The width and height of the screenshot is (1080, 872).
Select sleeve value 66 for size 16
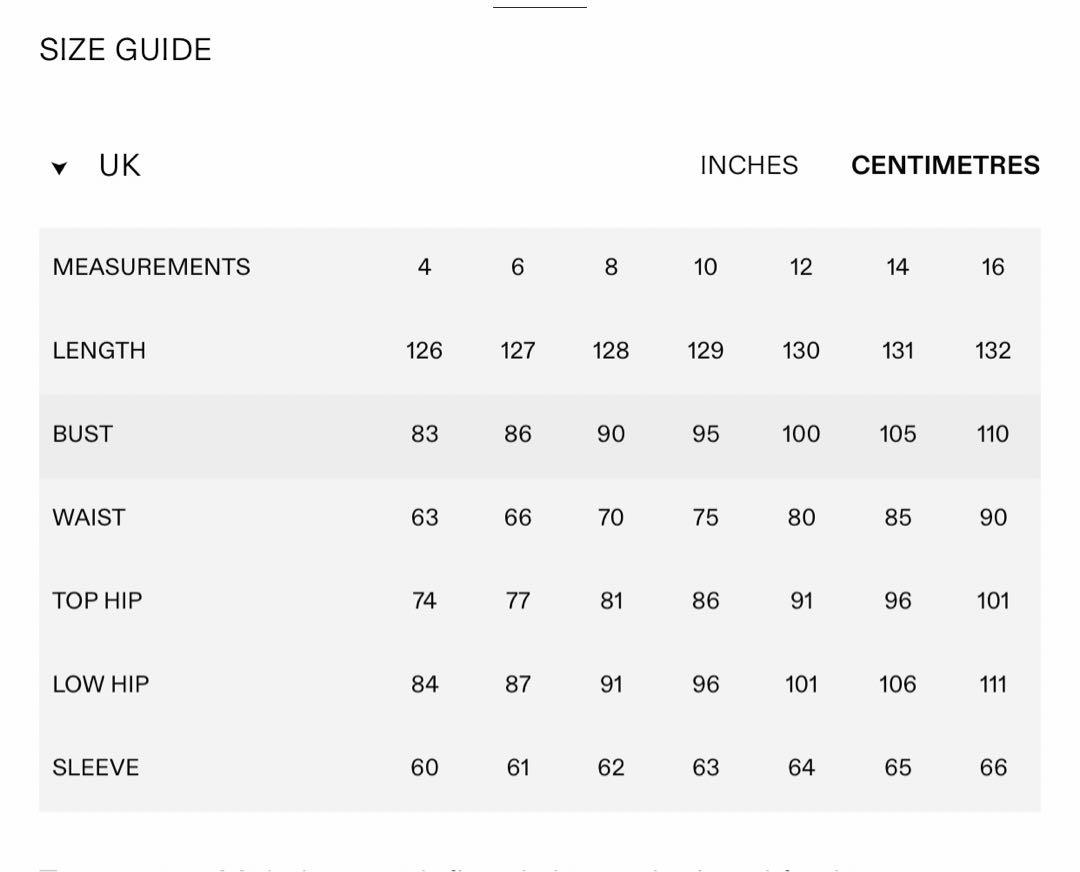point(993,767)
